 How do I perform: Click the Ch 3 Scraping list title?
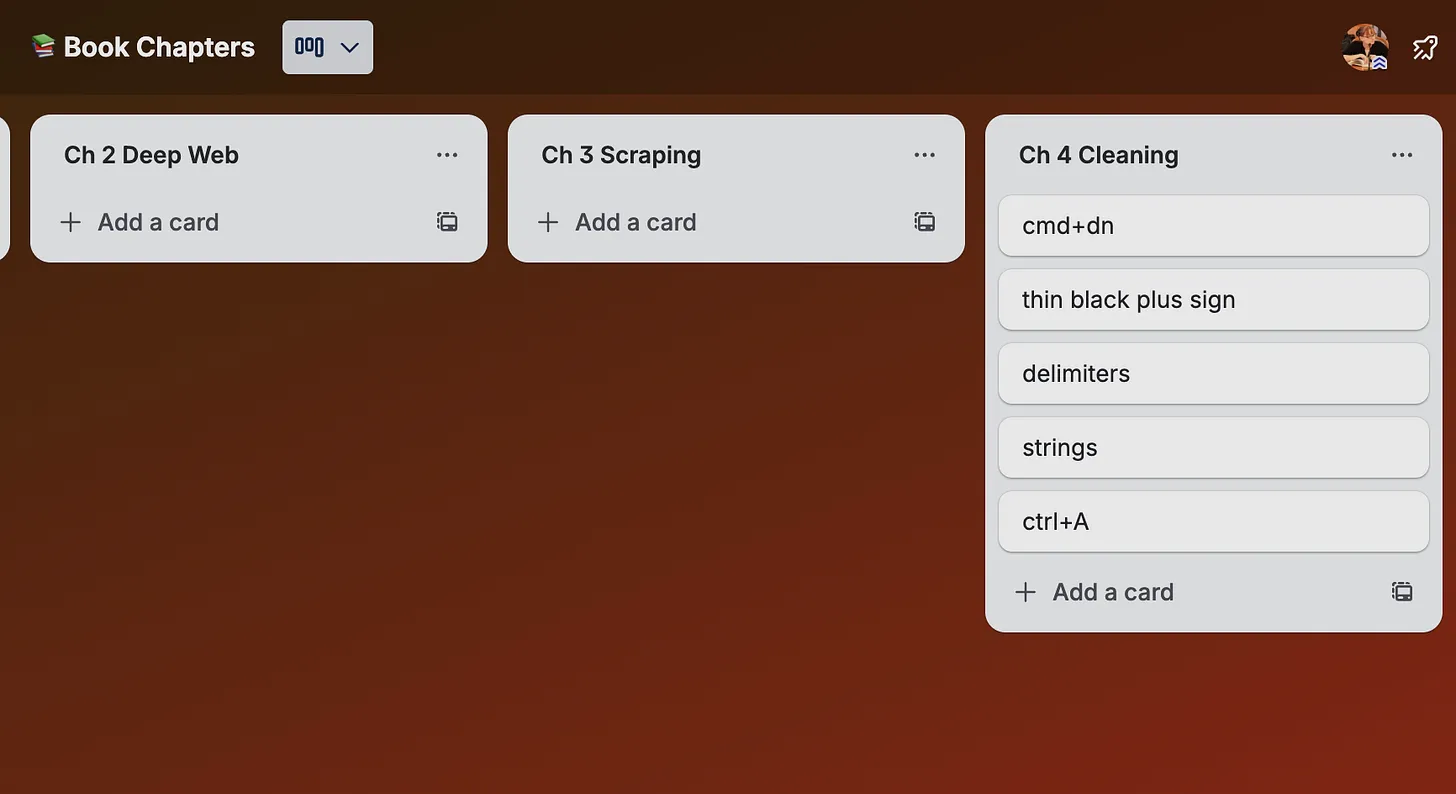click(621, 155)
